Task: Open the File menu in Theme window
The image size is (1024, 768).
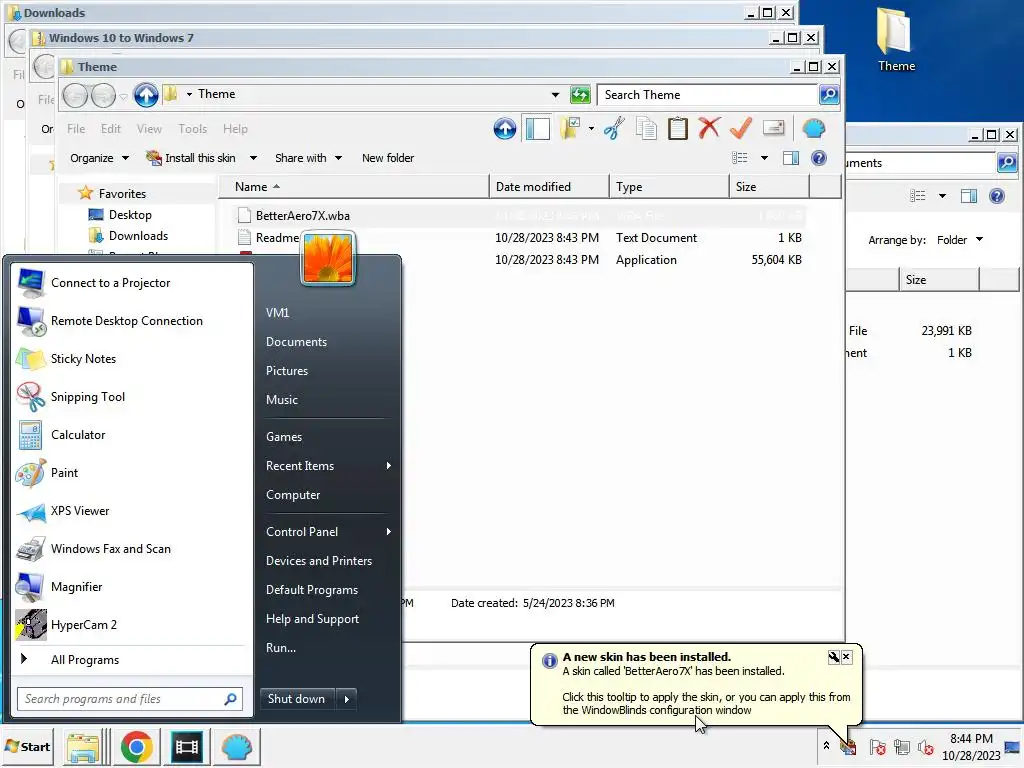Action: click(x=76, y=129)
